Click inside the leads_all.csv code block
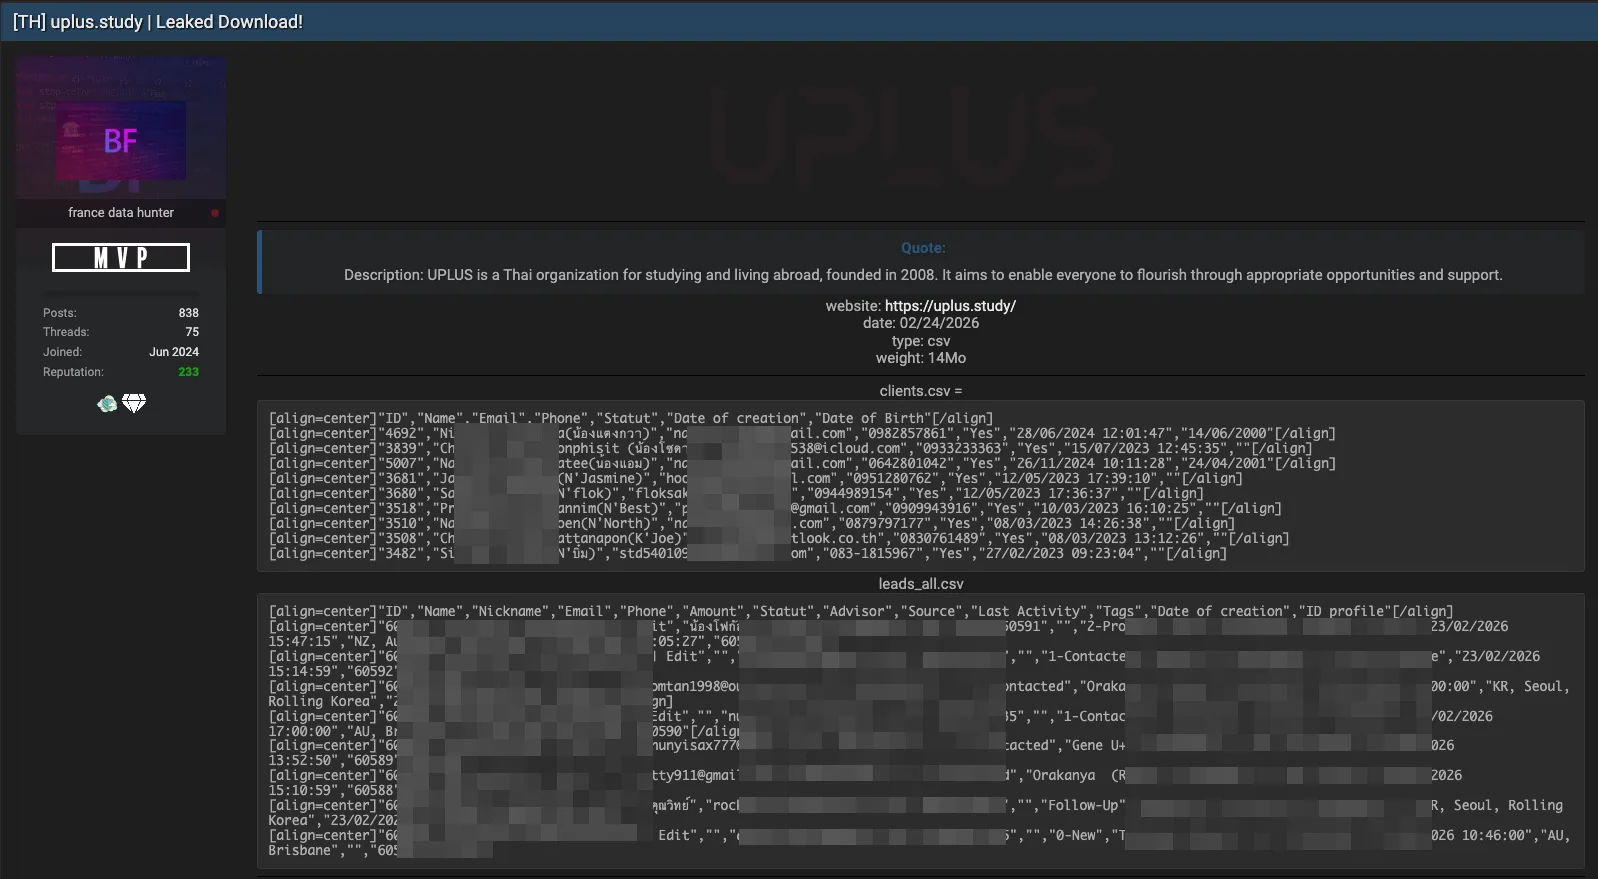 tap(920, 730)
